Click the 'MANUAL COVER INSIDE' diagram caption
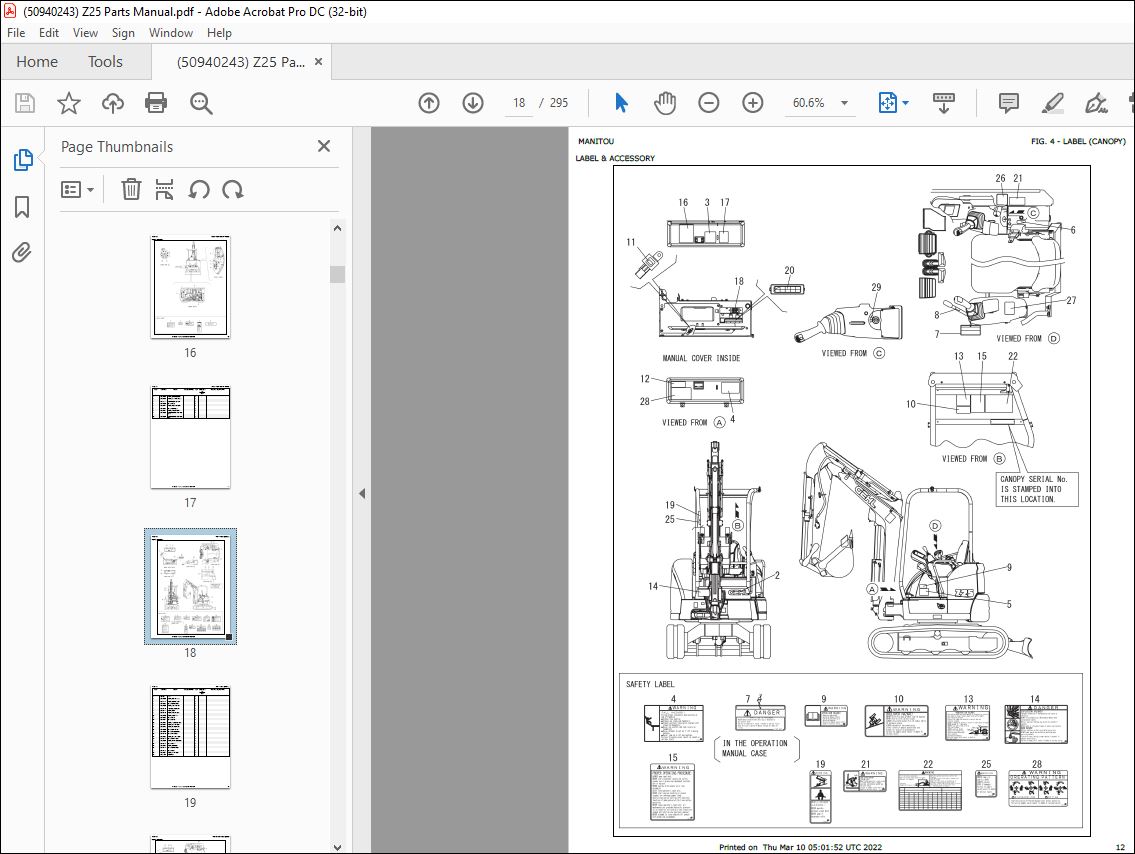The image size is (1135, 854). 701,358
